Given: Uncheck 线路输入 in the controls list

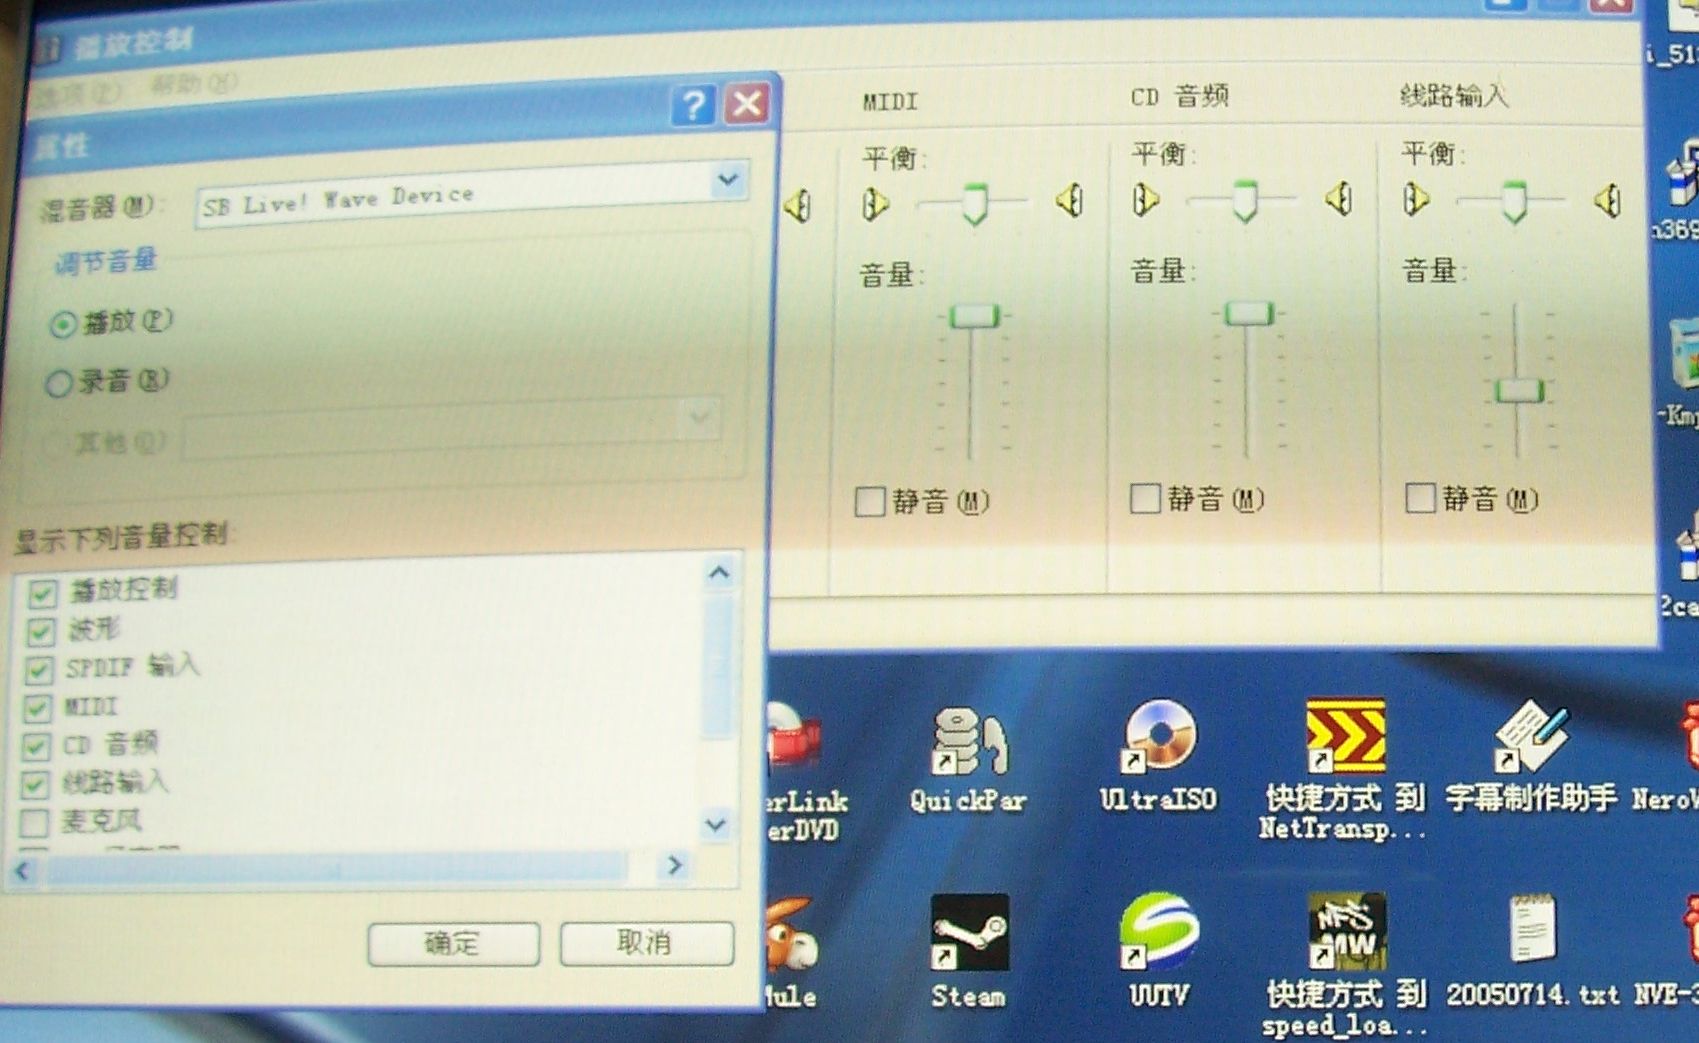Looking at the screenshot, I should [x=35, y=784].
